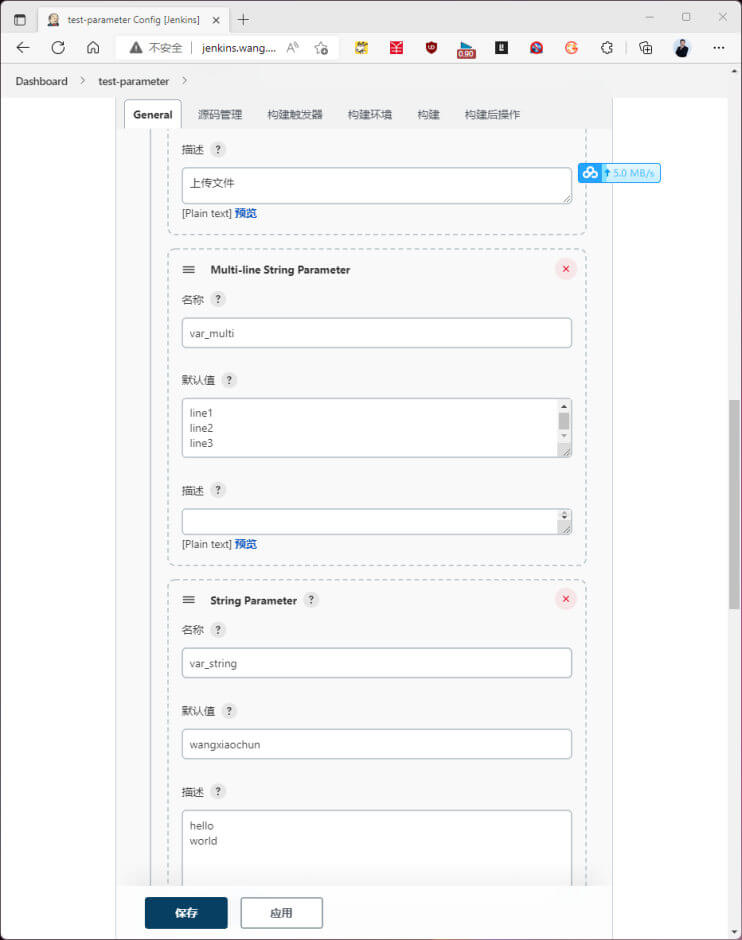The image size is (742, 940).
Task: Open help for hello world description
Action: pyautogui.click(x=218, y=791)
